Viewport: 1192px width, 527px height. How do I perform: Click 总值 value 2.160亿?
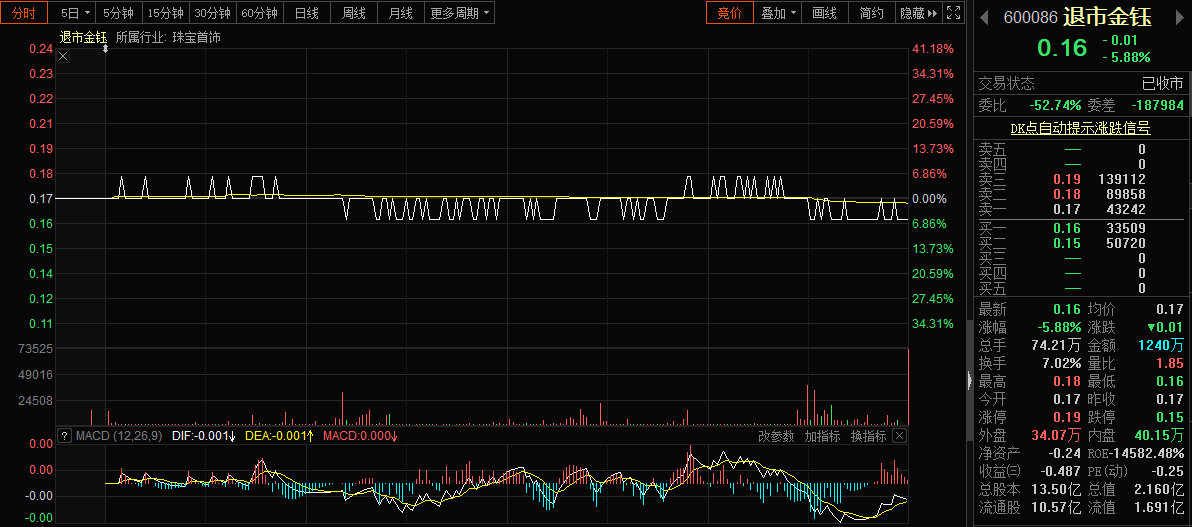(1159, 490)
